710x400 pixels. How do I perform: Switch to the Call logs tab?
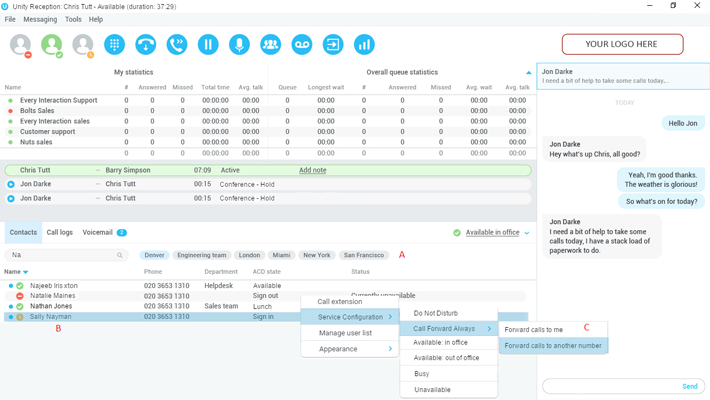pyautogui.click(x=60, y=232)
